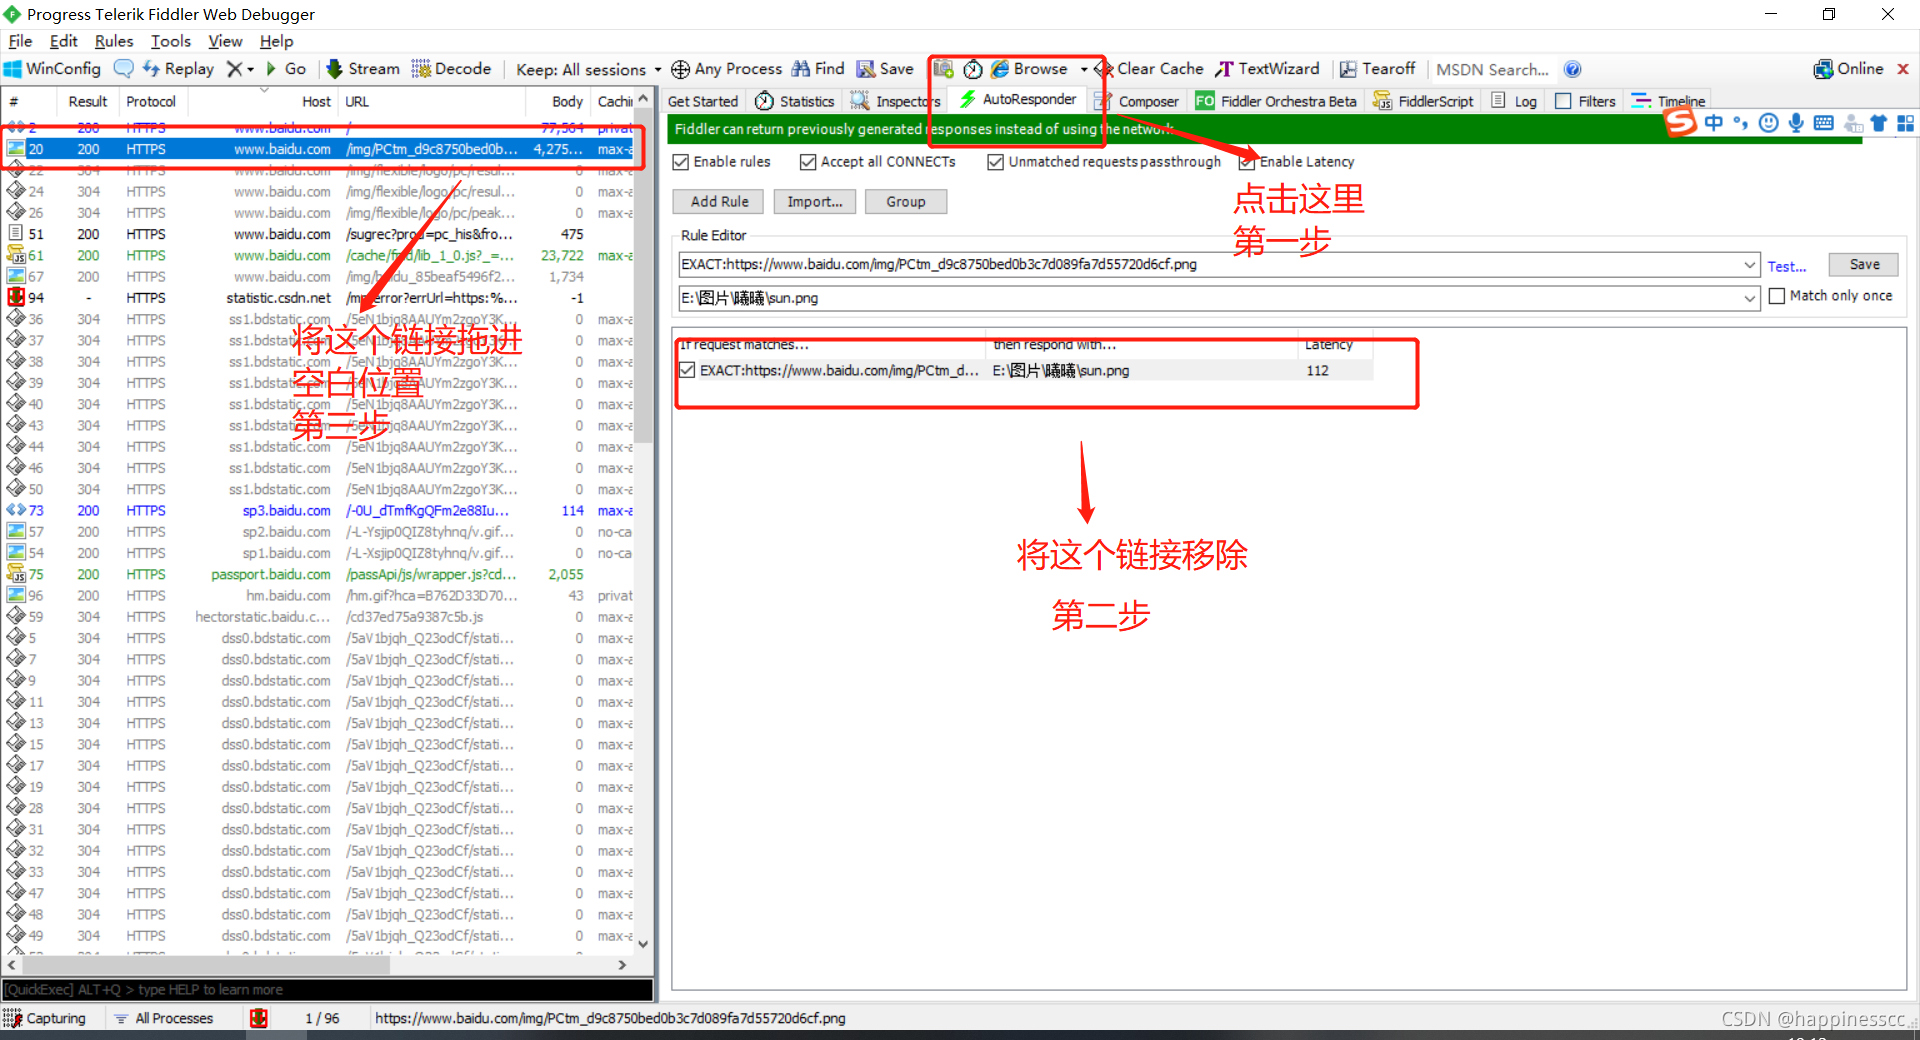Click the Remove sessions X icon
Image resolution: width=1920 pixels, height=1040 pixels.
point(234,69)
